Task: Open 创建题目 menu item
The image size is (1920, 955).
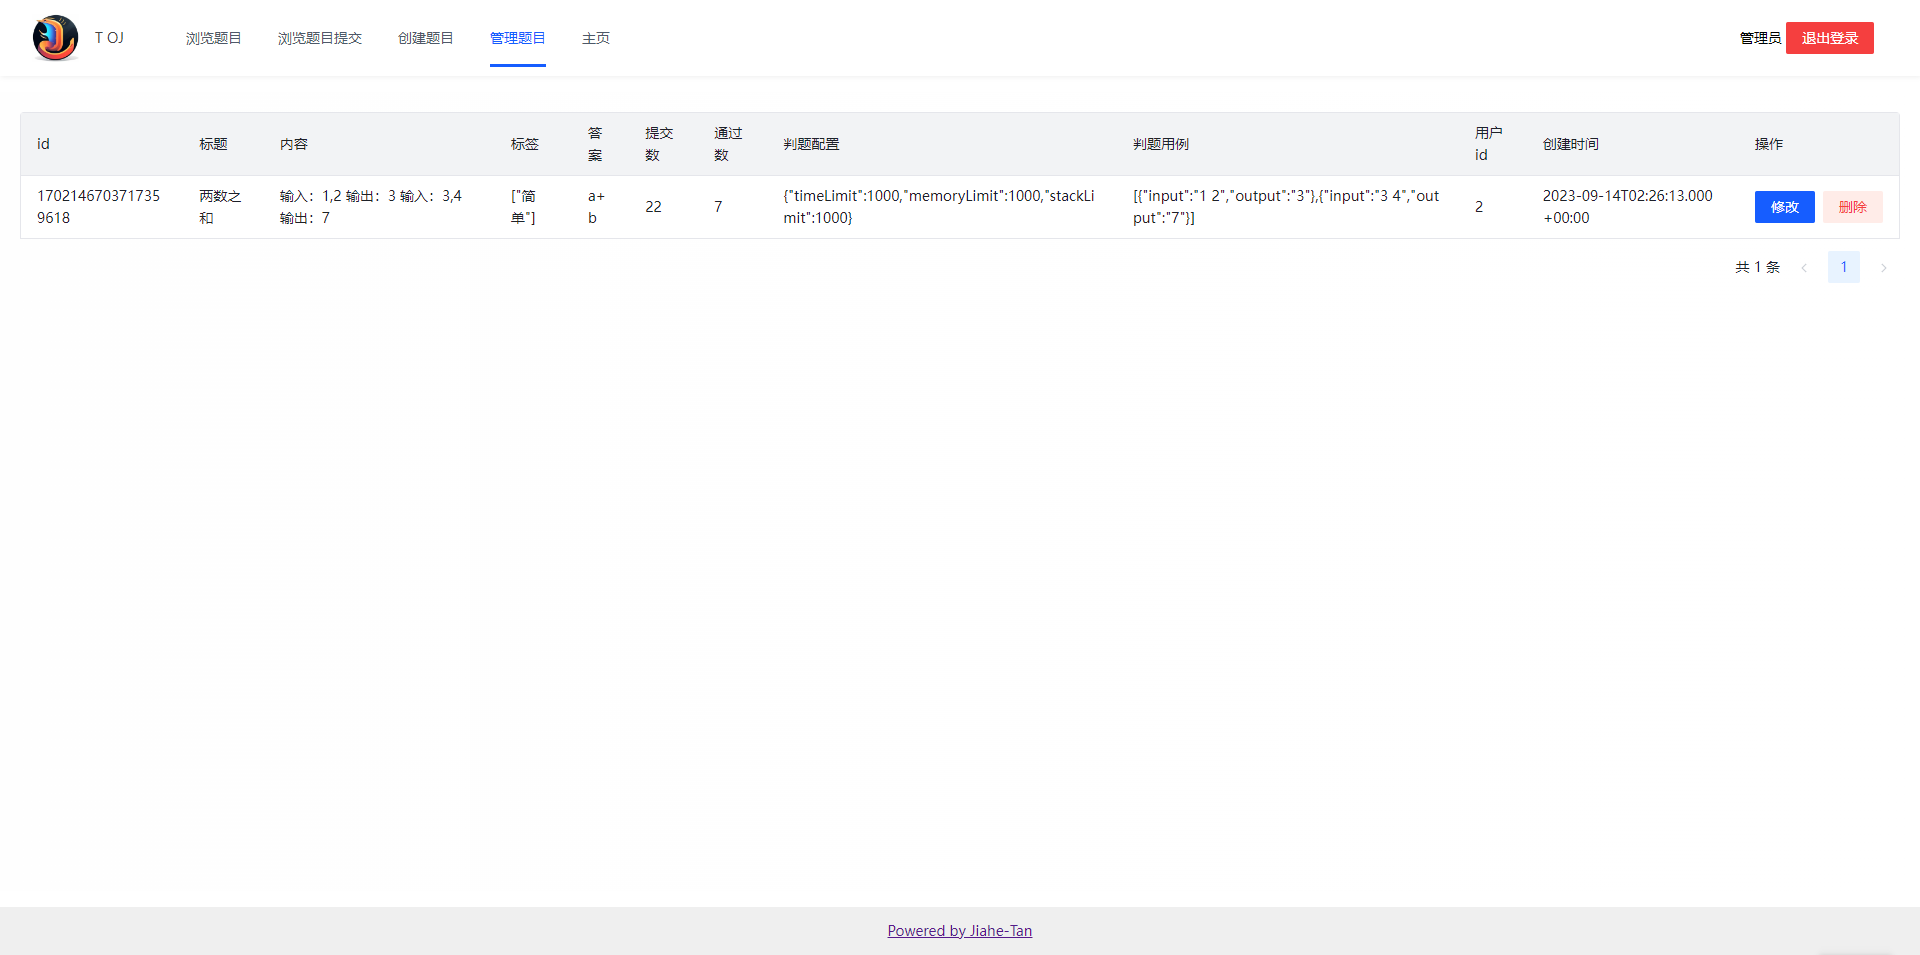Action: [x=426, y=38]
